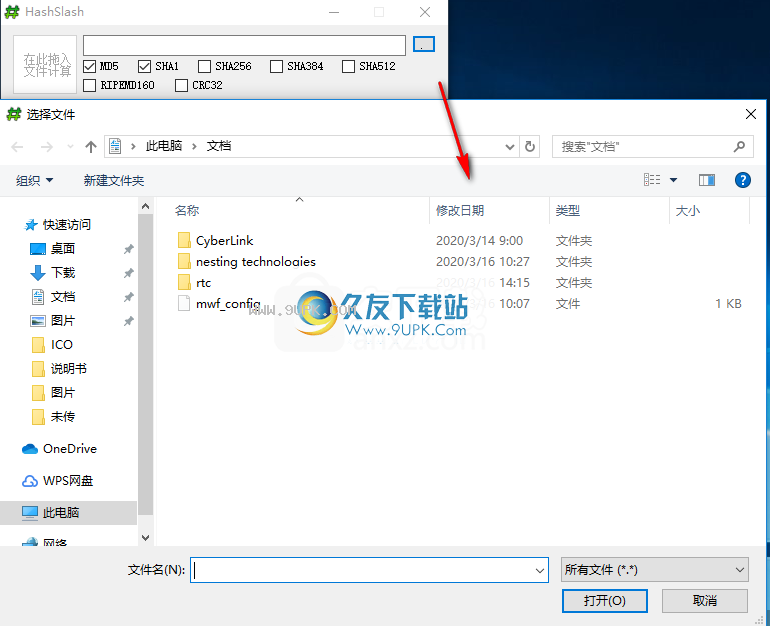Expand the address bar history dropdown

(510, 147)
